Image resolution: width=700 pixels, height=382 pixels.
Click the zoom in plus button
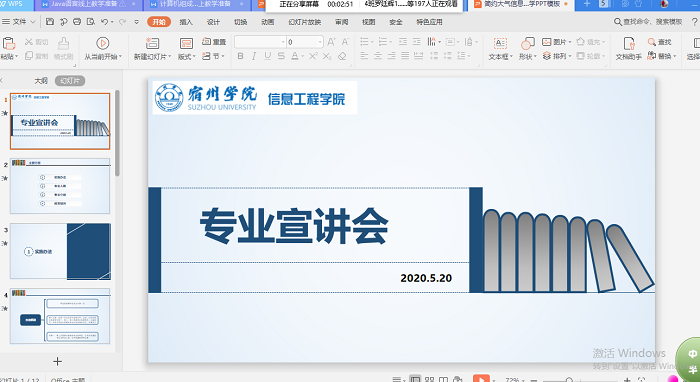(627, 380)
